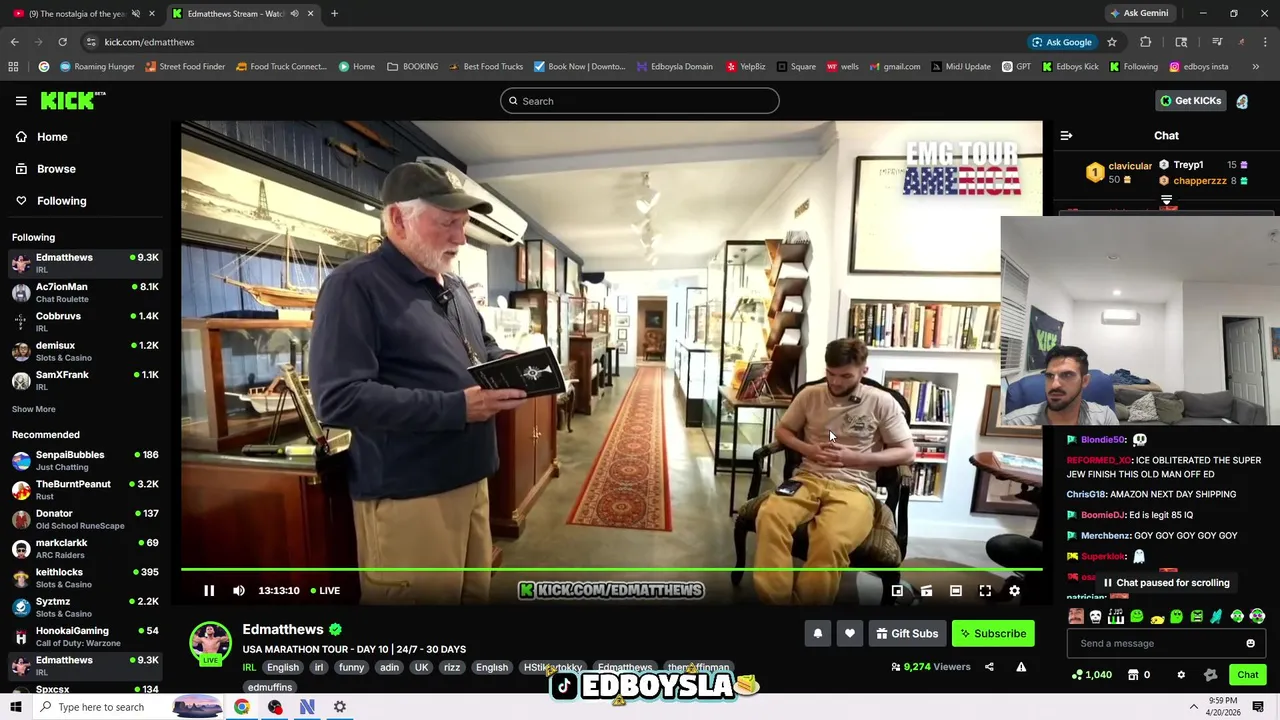1280x720 pixels.
Task: Pause the live stream video
Action: [209, 591]
